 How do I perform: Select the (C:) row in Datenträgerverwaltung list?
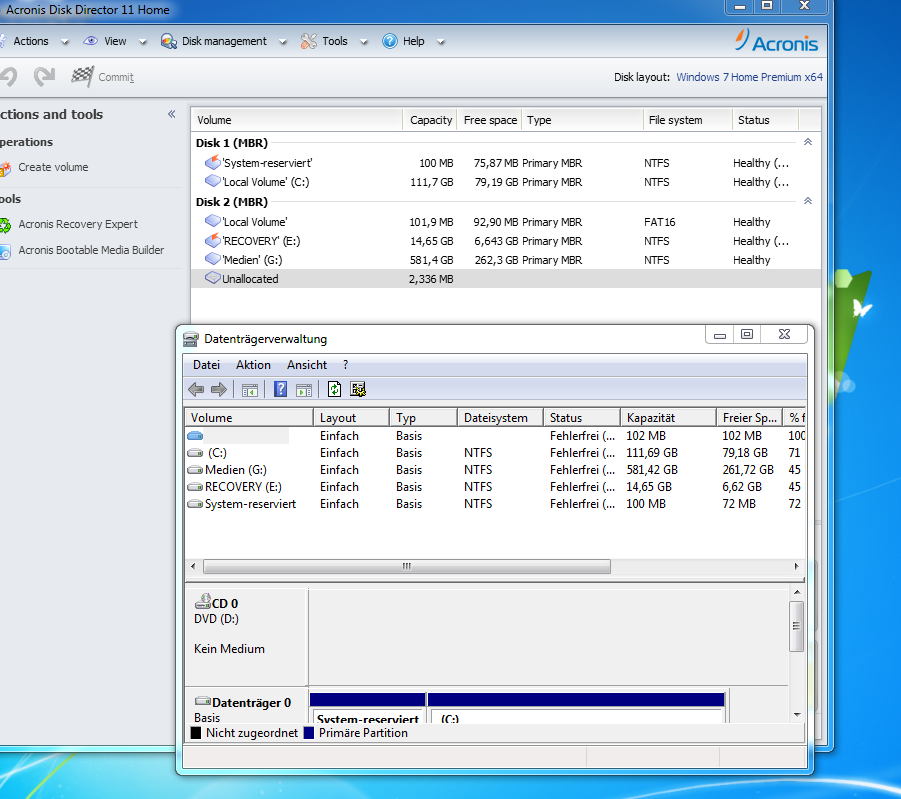[x=495, y=453]
